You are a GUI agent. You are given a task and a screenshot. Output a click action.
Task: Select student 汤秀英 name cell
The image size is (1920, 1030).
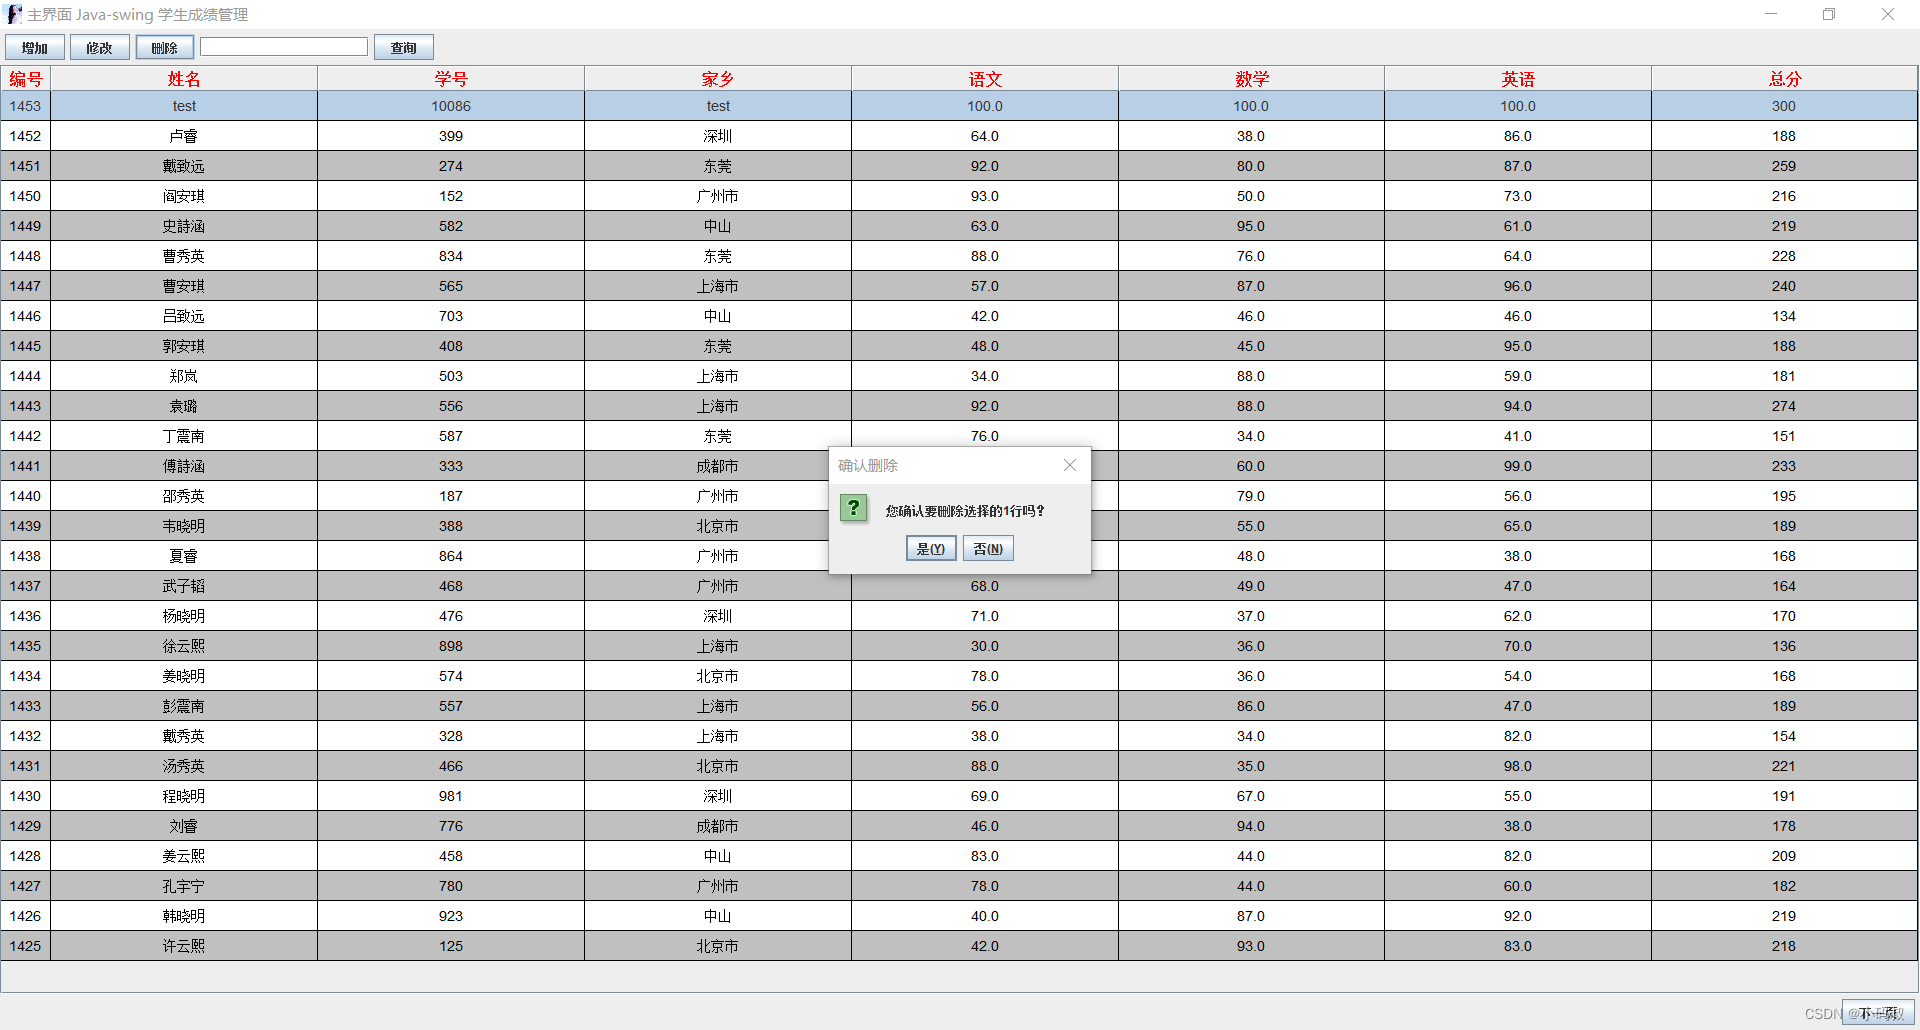(184, 766)
